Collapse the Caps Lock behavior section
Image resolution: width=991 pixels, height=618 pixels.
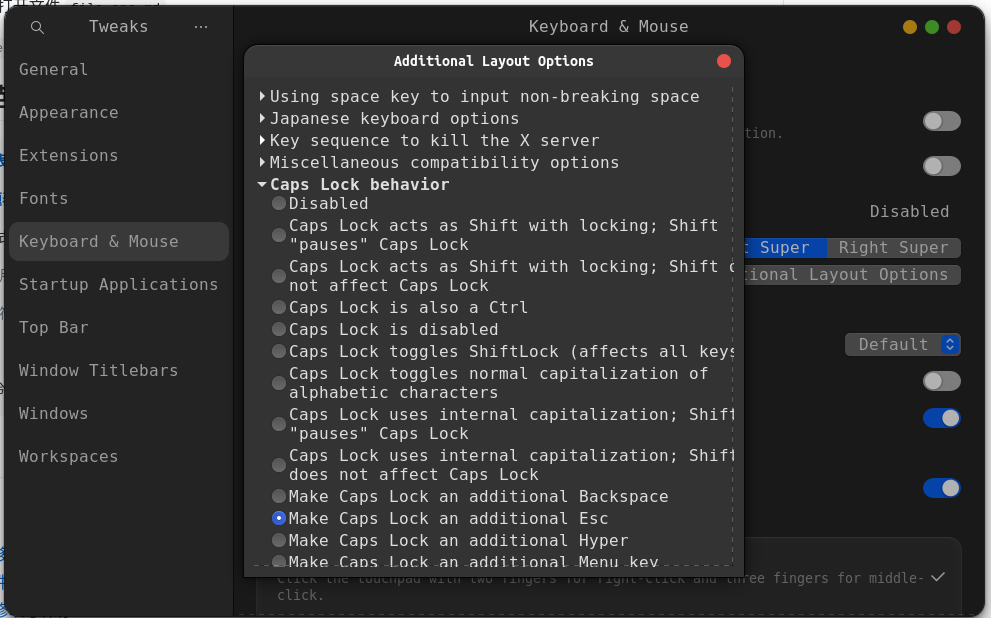(x=262, y=184)
